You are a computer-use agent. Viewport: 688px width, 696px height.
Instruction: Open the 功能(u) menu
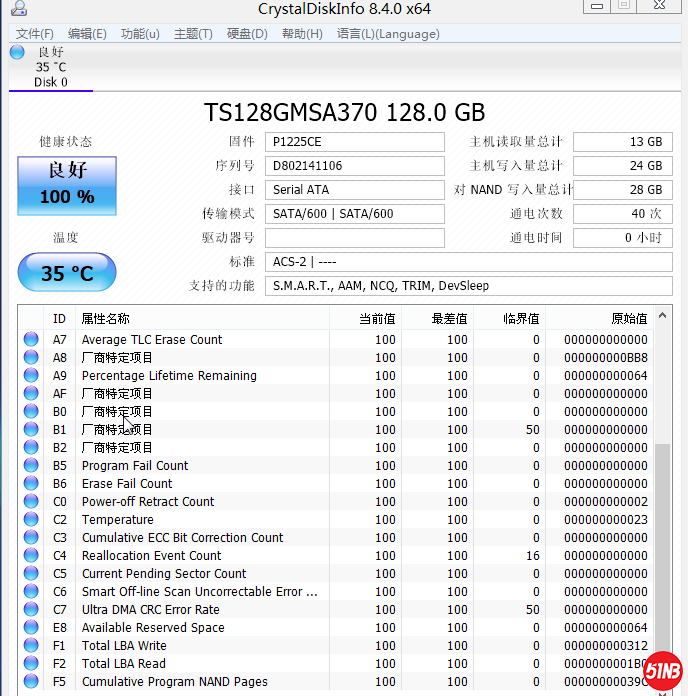140,34
